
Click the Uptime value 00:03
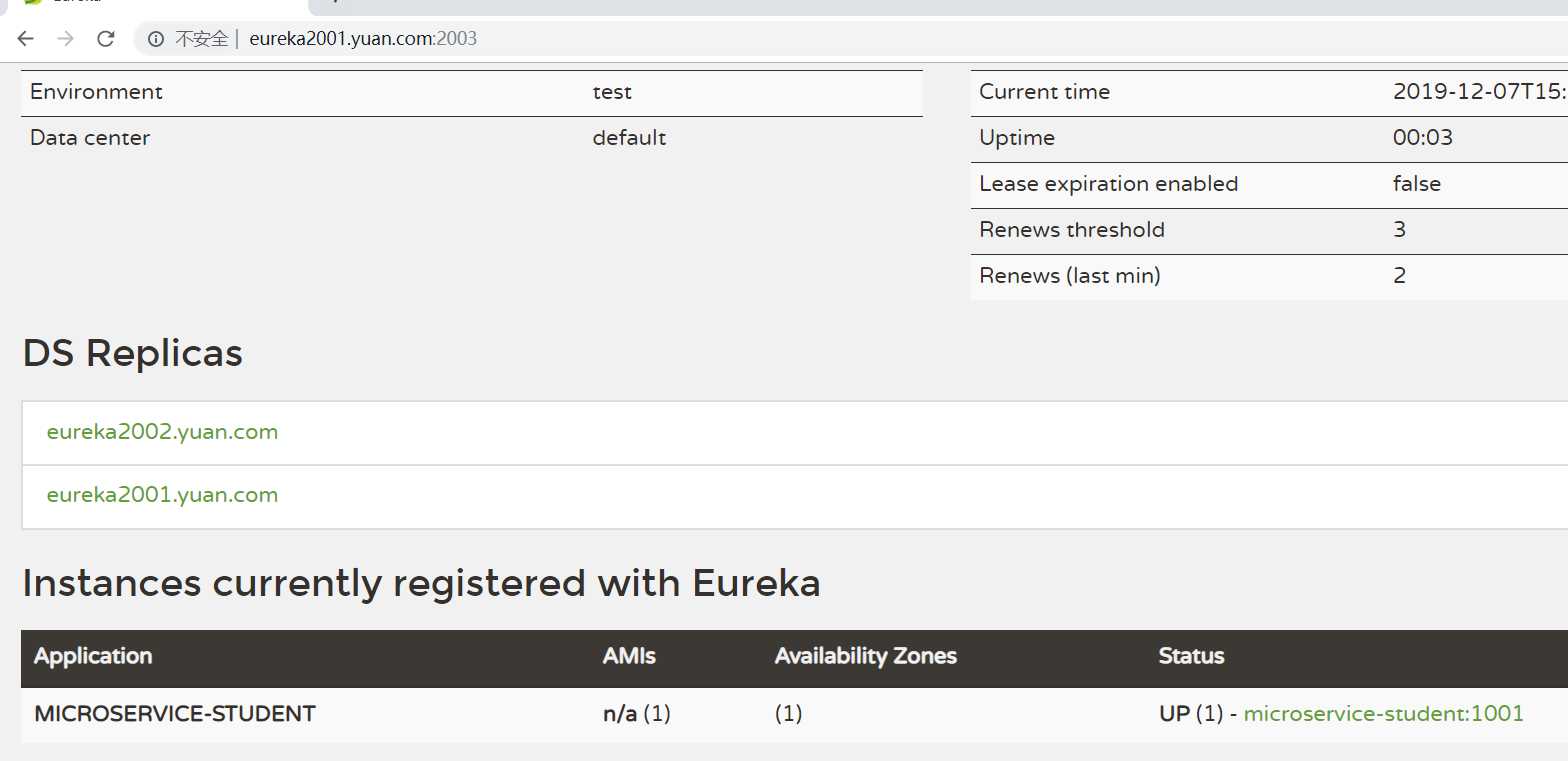[1422, 138]
